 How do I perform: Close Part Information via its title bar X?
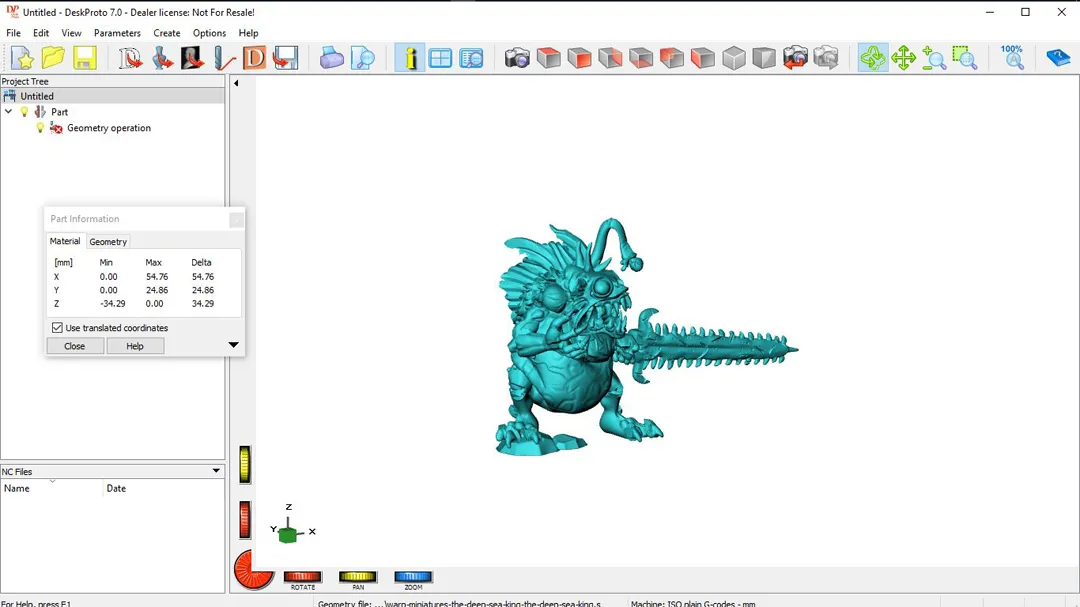tap(236, 220)
